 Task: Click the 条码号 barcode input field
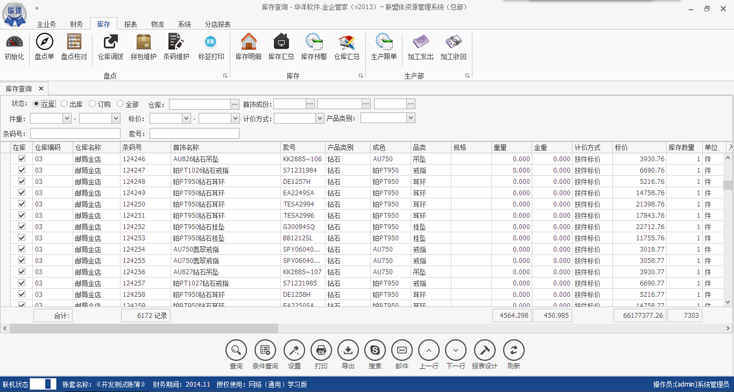[75, 133]
